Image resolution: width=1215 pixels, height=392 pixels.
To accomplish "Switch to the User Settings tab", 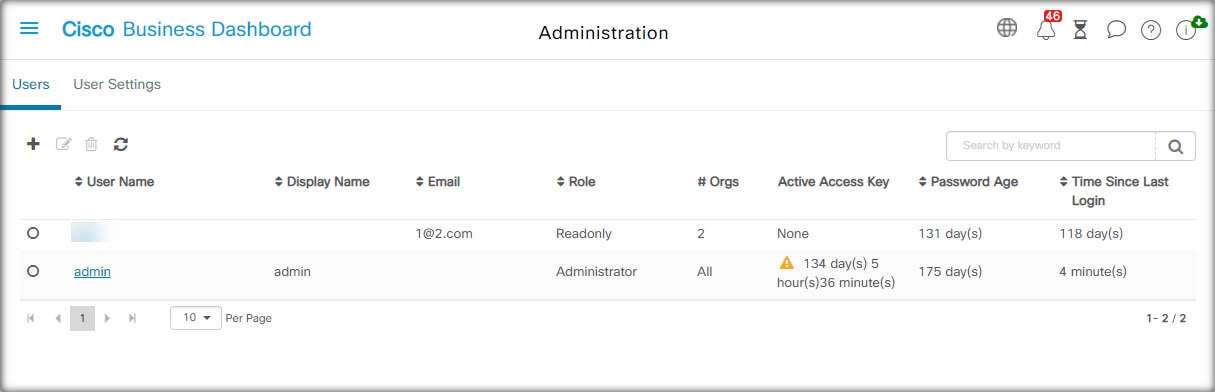I will (117, 85).
